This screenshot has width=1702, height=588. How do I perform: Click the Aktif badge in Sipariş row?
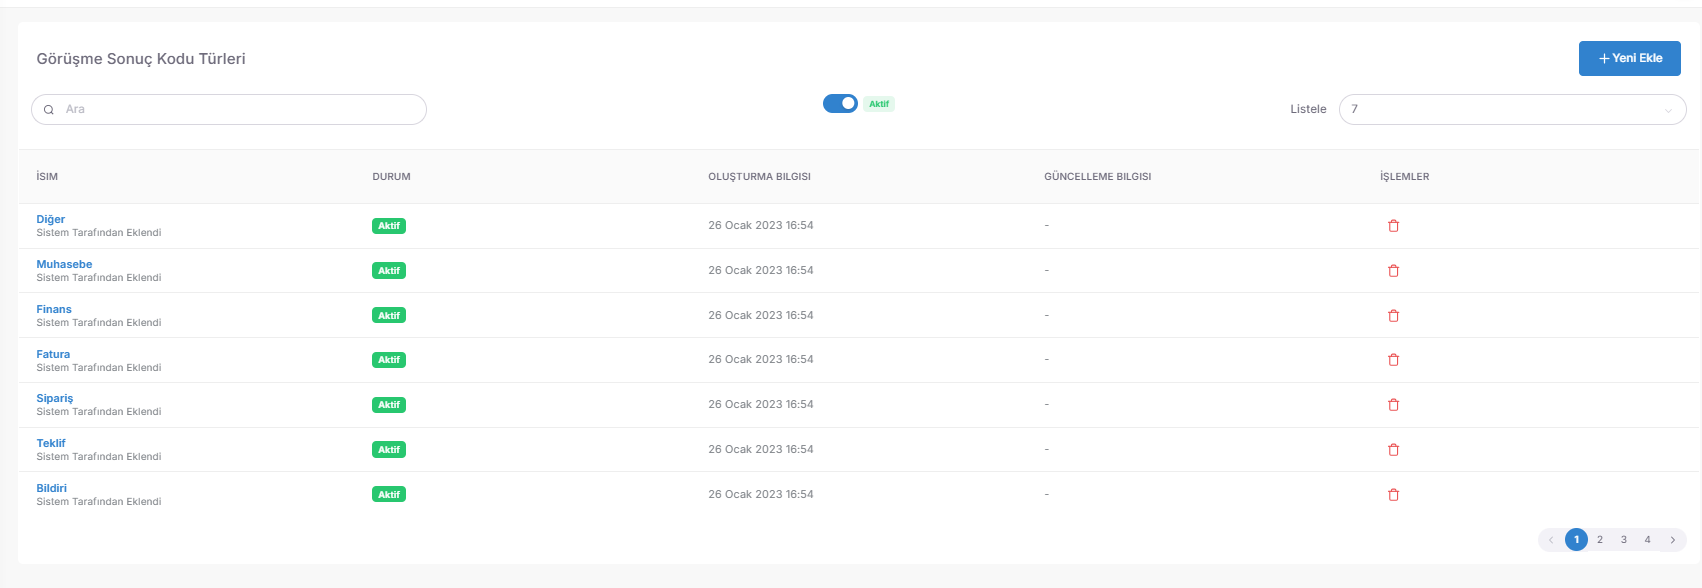(x=389, y=405)
